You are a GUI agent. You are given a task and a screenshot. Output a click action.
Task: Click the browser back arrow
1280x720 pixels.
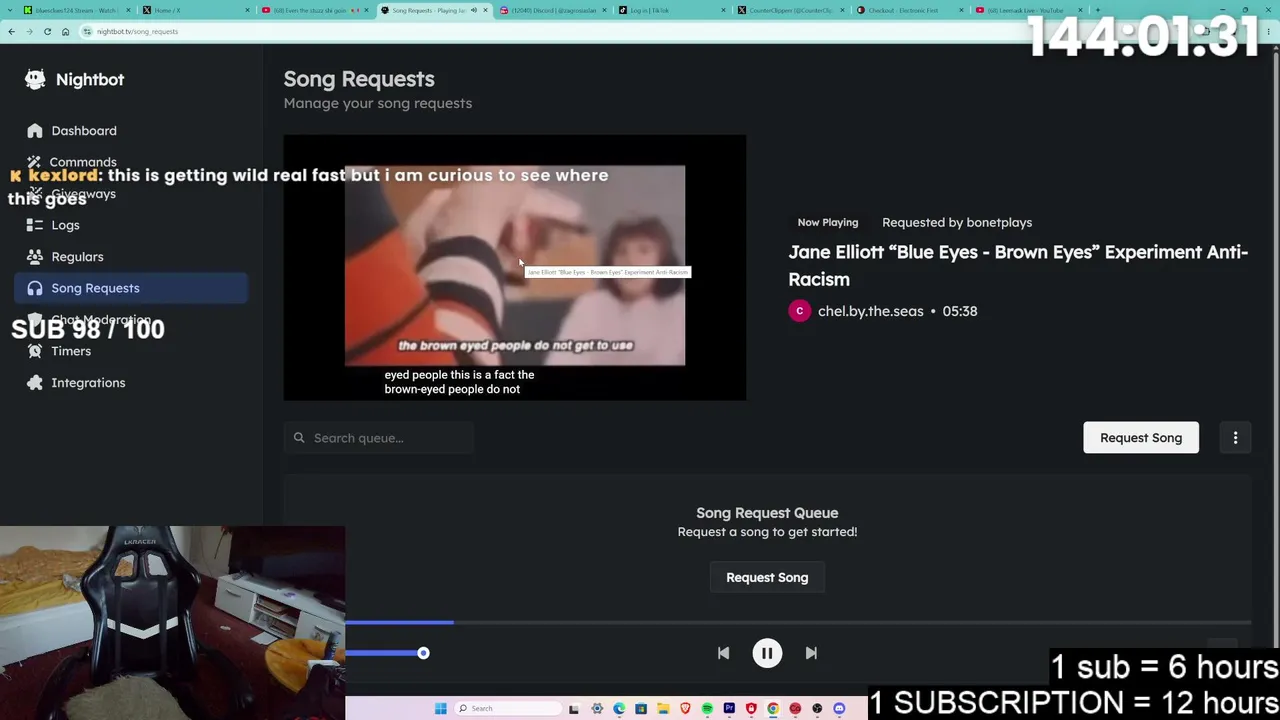click(11, 31)
